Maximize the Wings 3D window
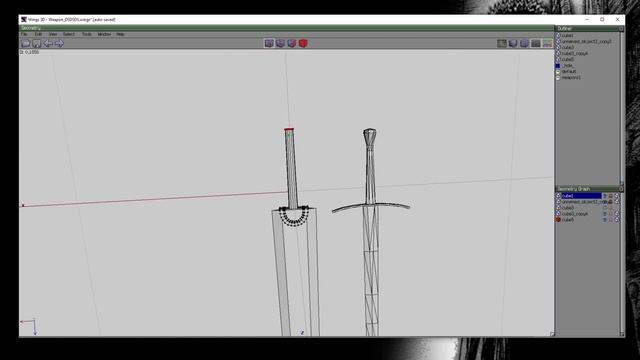Viewport: 640px width, 360px height. tap(602, 19)
